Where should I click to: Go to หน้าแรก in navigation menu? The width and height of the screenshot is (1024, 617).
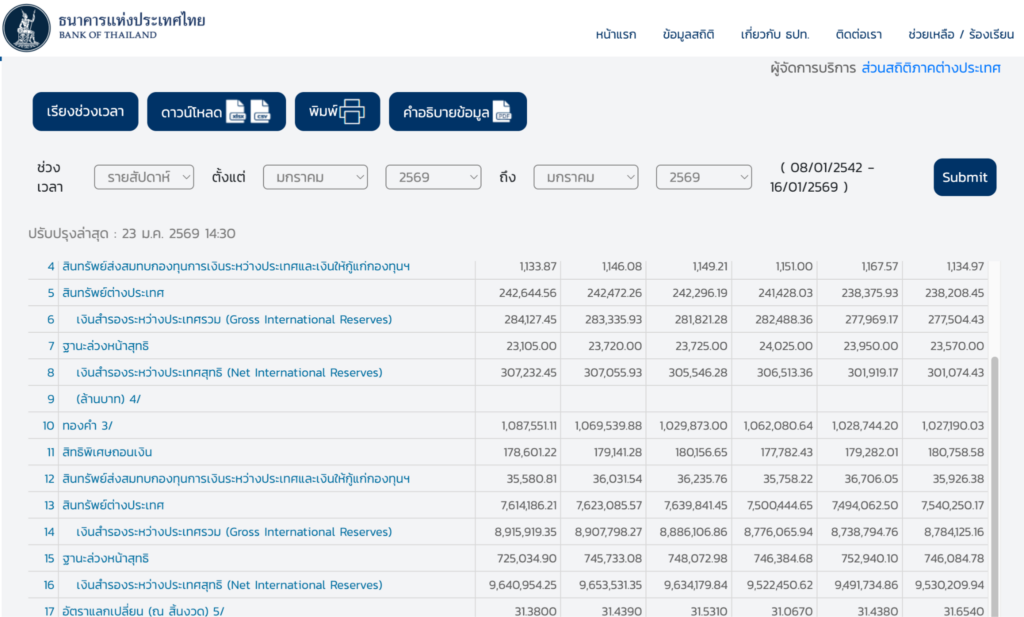pyautogui.click(x=615, y=34)
